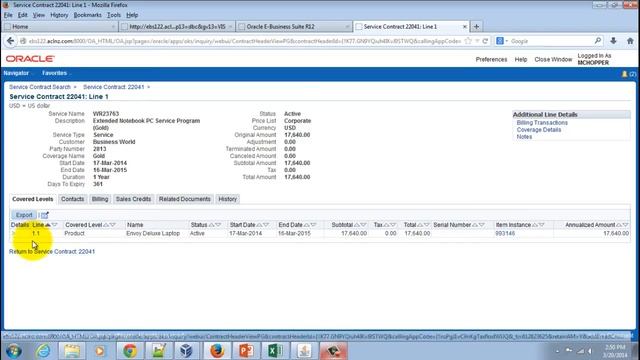This screenshot has height=360, width=640.
Task: Open Navigator menu in blue bar
Action: click(x=16, y=73)
